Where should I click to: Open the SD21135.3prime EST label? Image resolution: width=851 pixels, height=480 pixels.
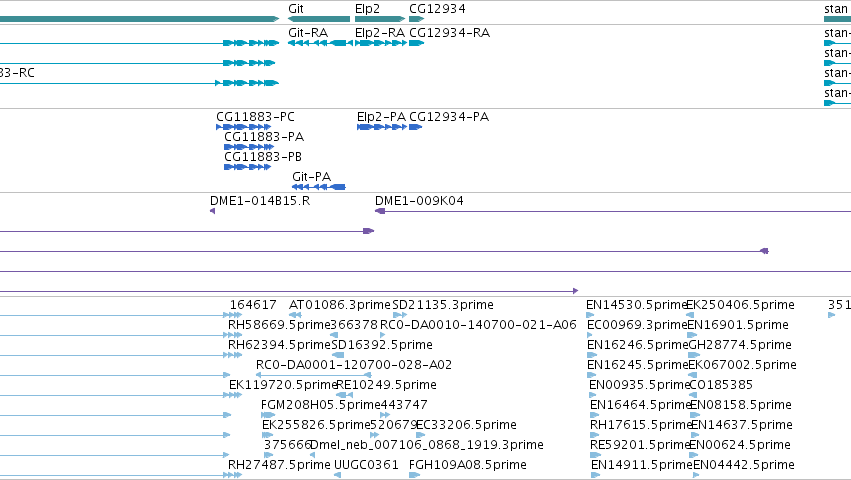point(443,305)
